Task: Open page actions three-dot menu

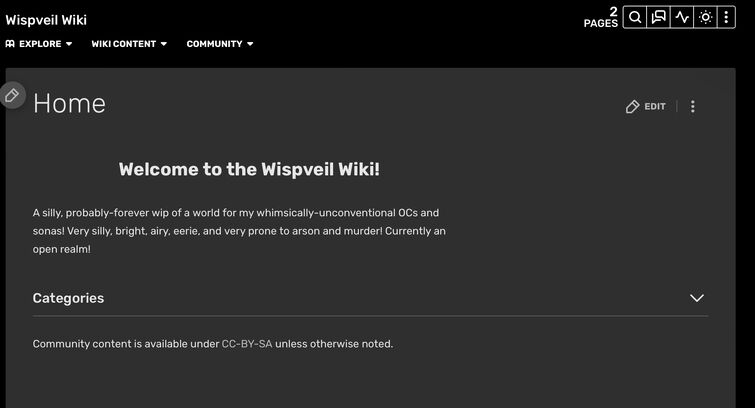Action: pyautogui.click(x=692, y=106)
